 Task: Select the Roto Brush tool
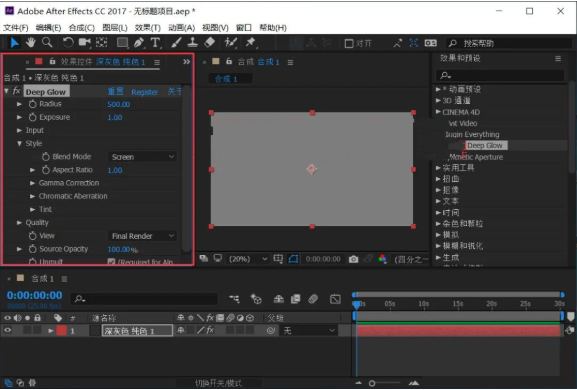[230, 43]
